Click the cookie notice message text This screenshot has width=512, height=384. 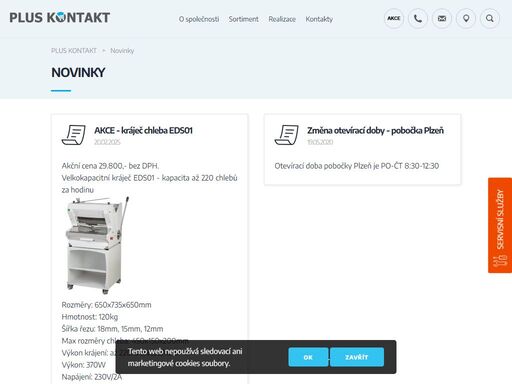tap(185, 357)
